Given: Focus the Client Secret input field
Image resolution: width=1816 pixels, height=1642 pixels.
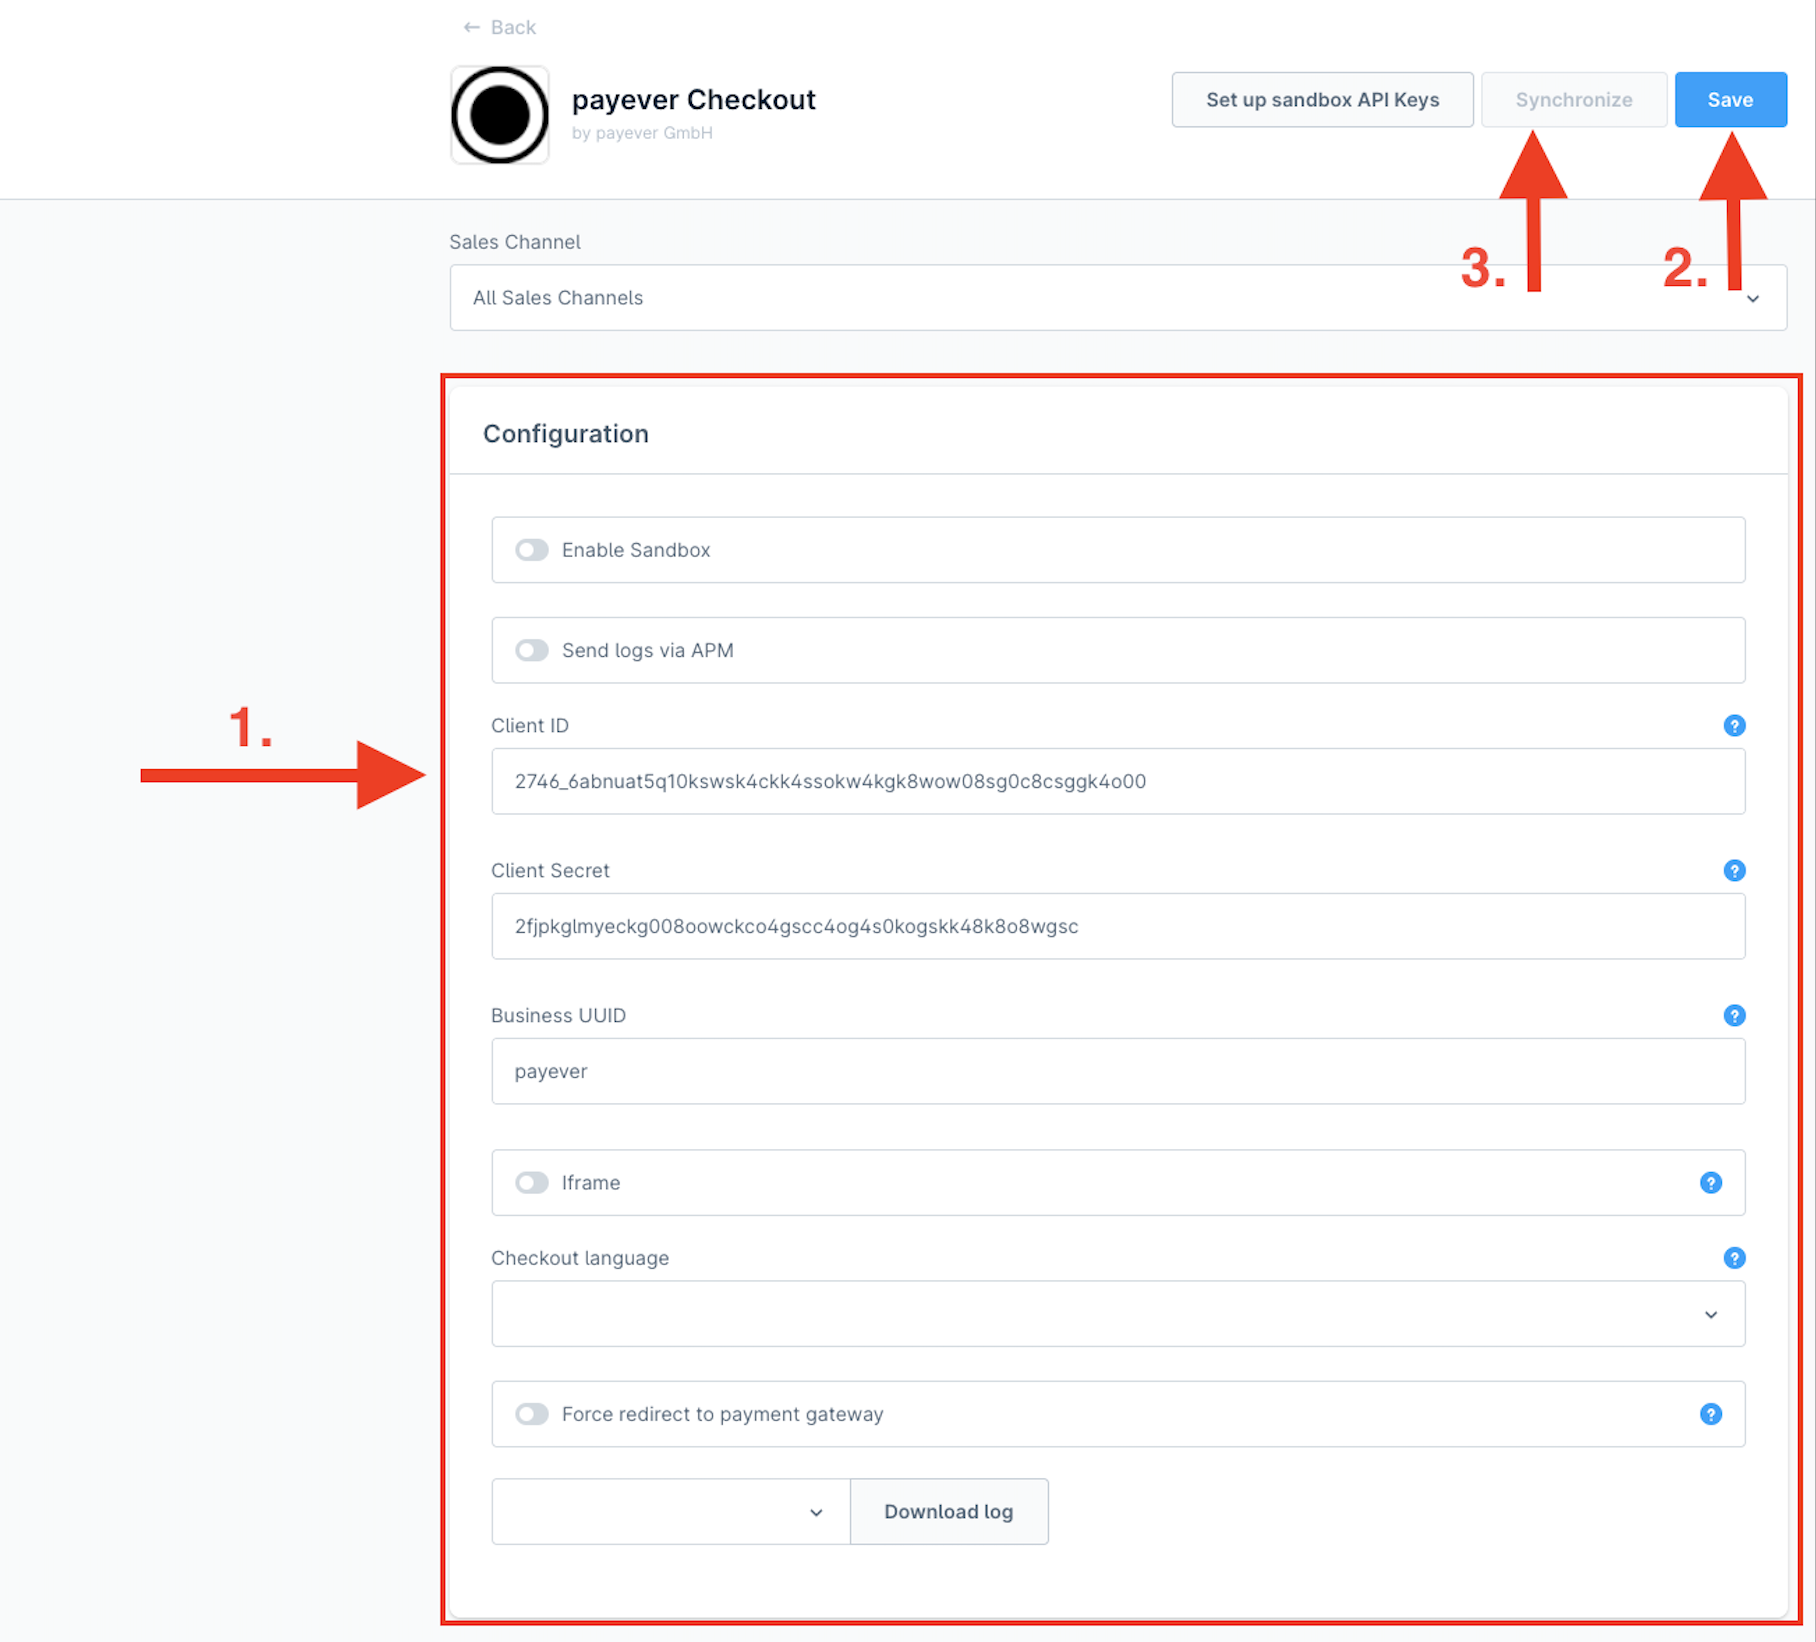Looking at the screenshot, I should 1118,926.
